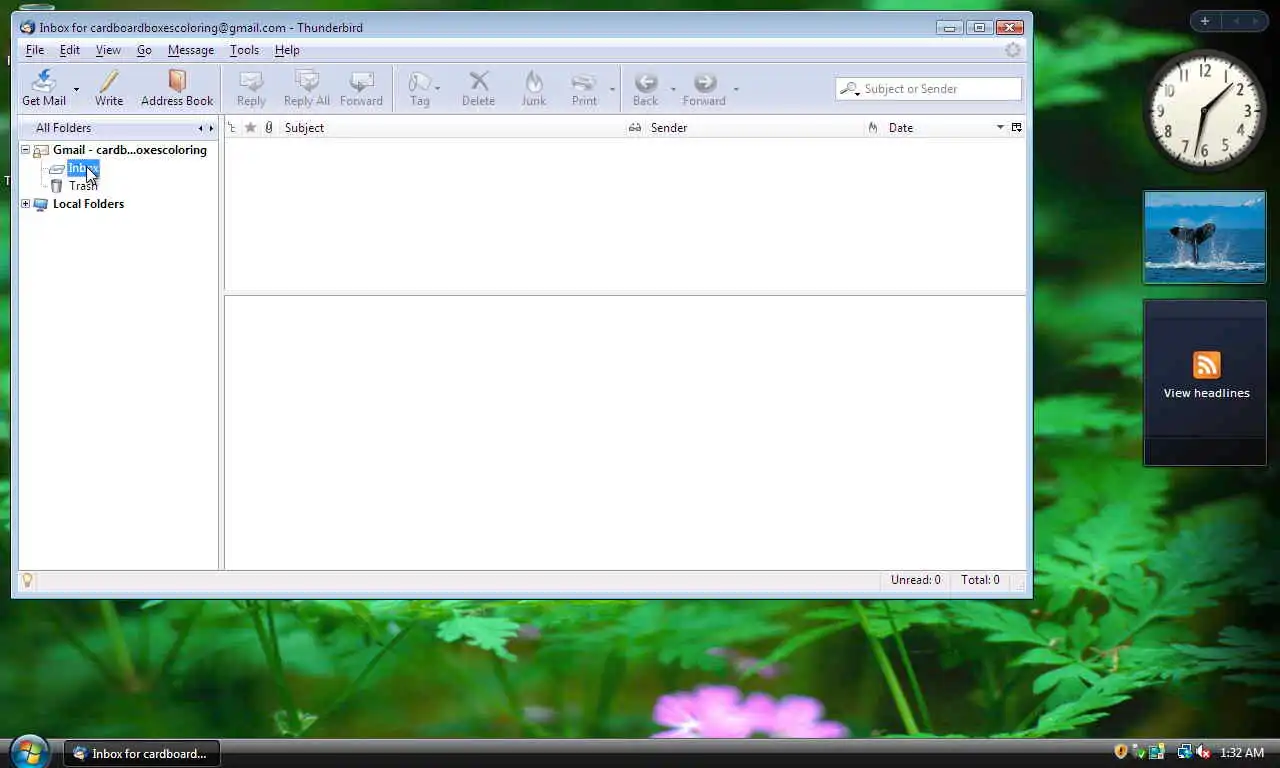Open the Help menu
This screenshot has height=768, width=1280.
click(287, 50)
